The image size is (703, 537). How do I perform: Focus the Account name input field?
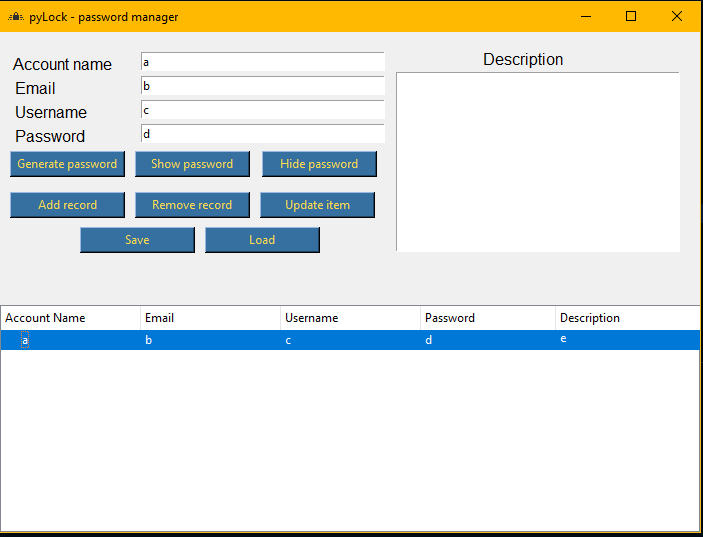(263, 62)
